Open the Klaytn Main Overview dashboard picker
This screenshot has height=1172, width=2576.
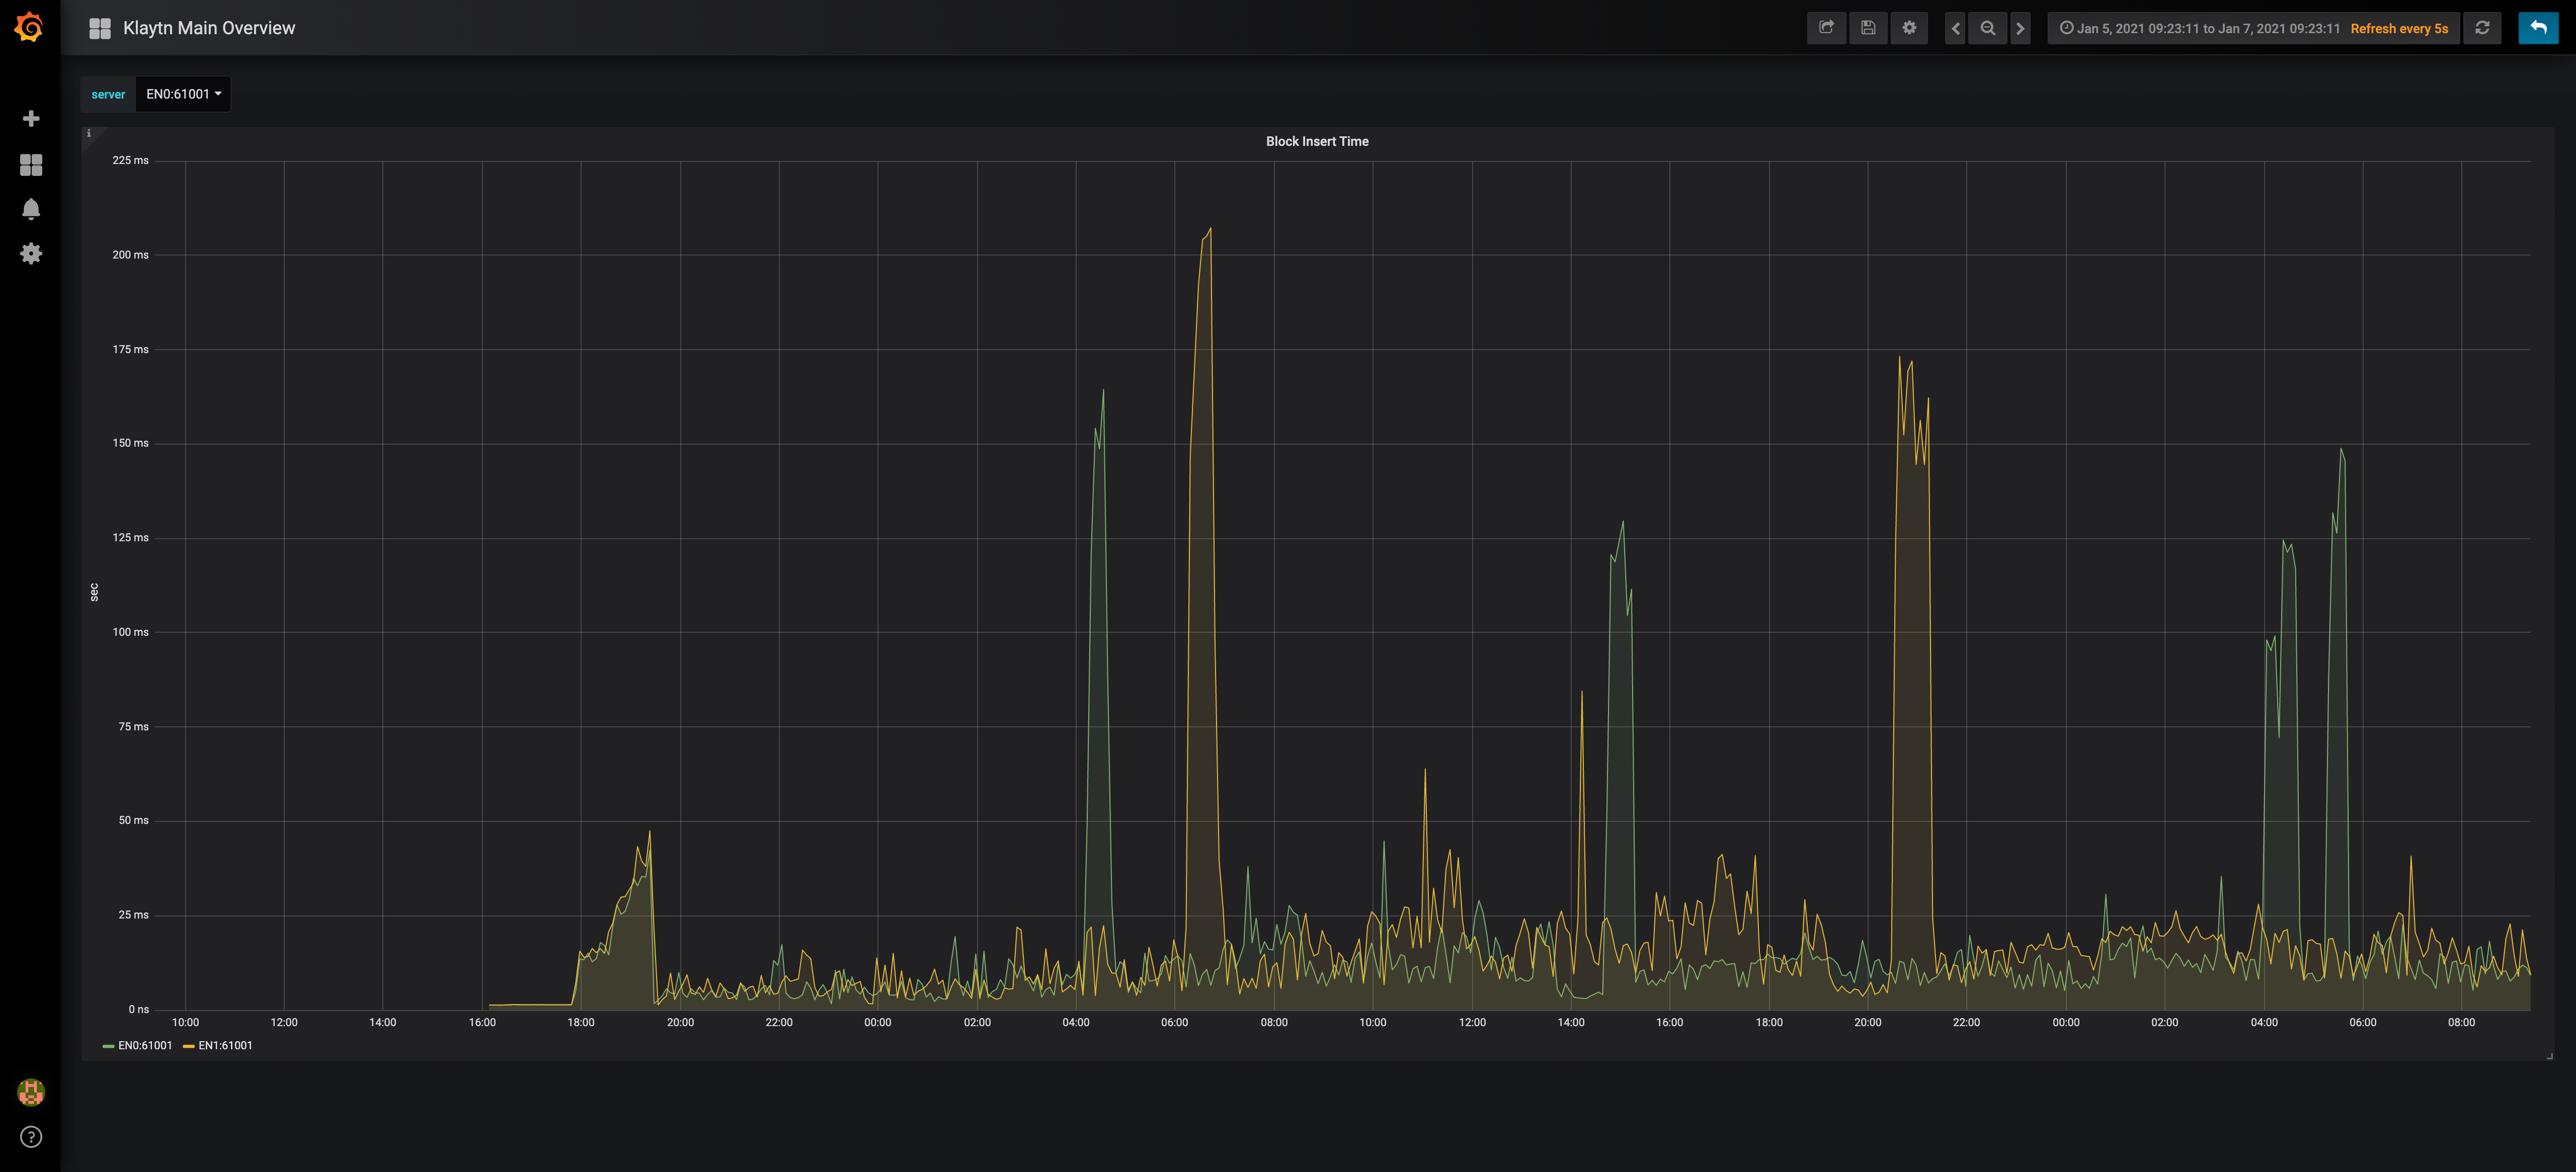208,28
